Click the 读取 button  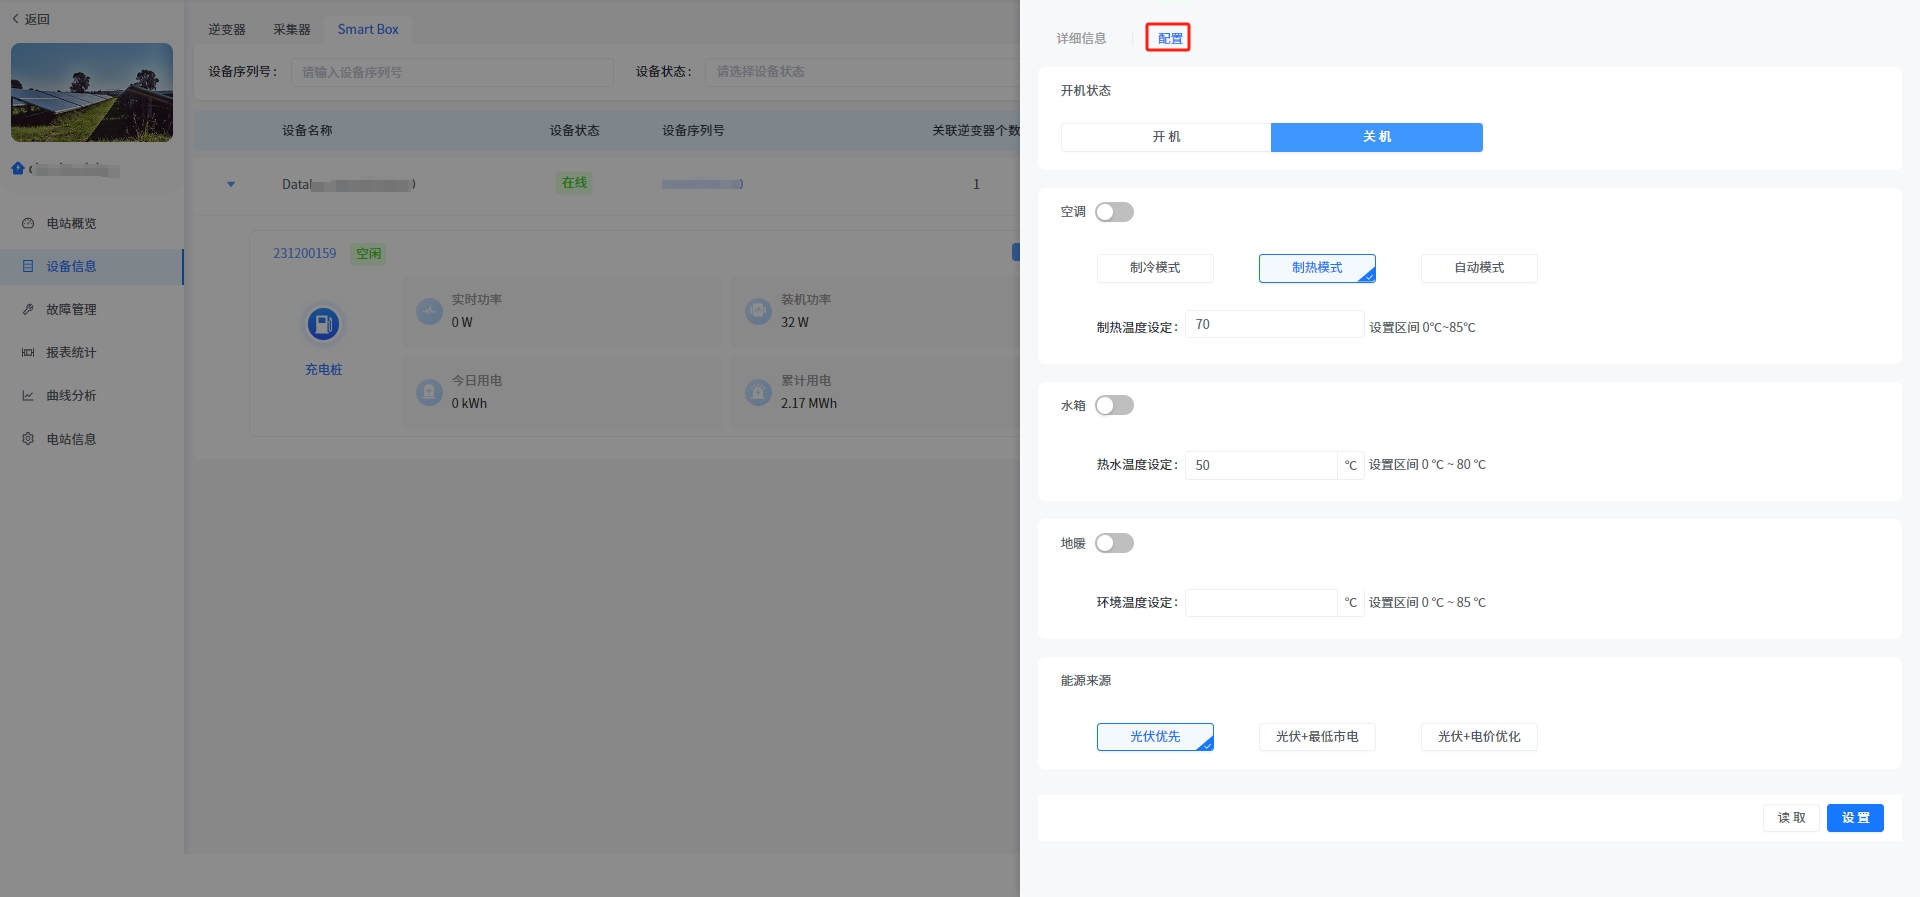pyautogui.click(x=1791, y=818)
